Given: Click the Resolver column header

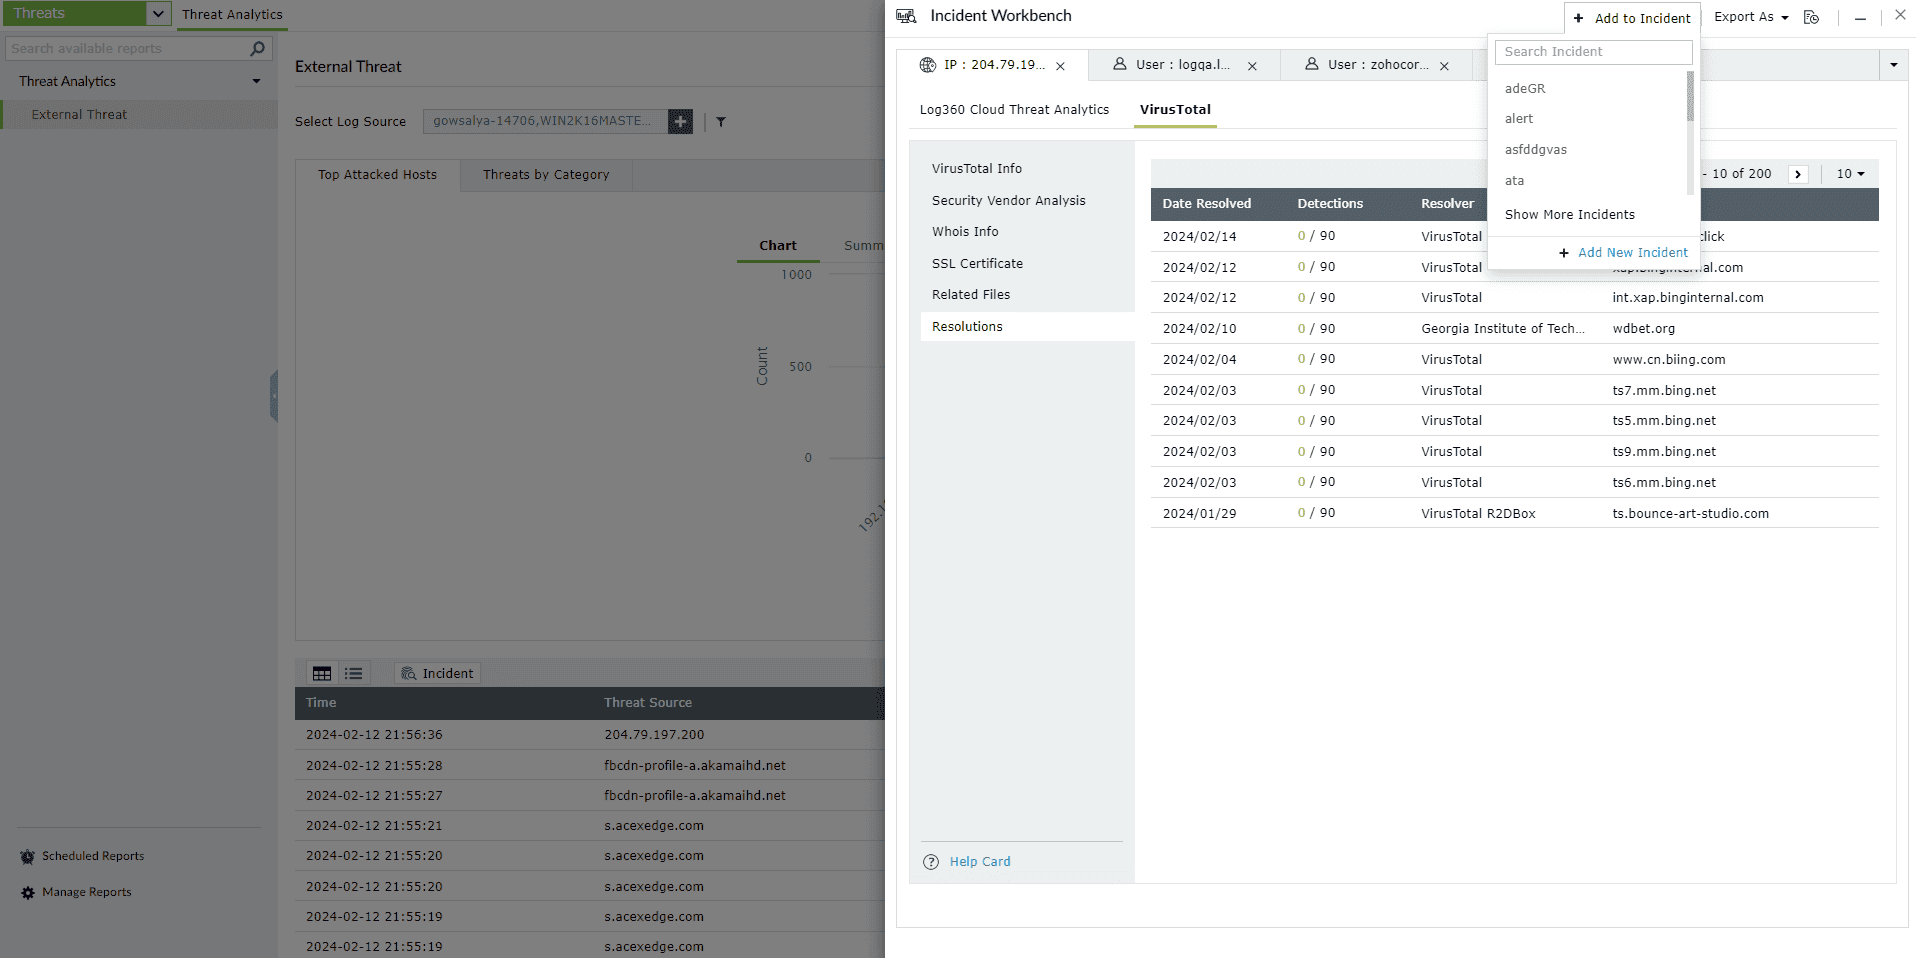Looking at the screenshot, I should [x=1447, y=204].
